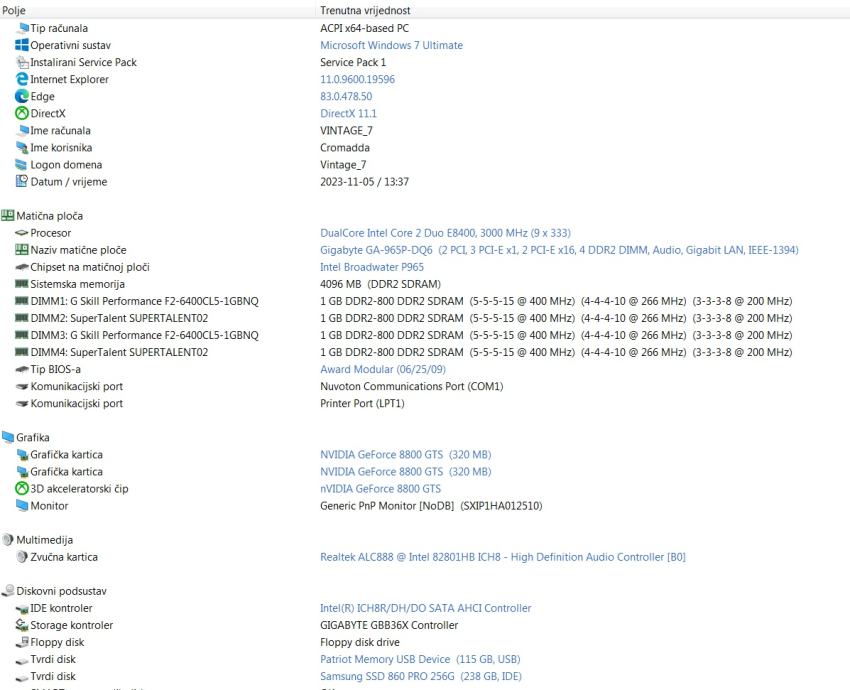This screenshot has height=690, width=850.
Task: Click the Cromadda user name value
Action: point(345,147)
